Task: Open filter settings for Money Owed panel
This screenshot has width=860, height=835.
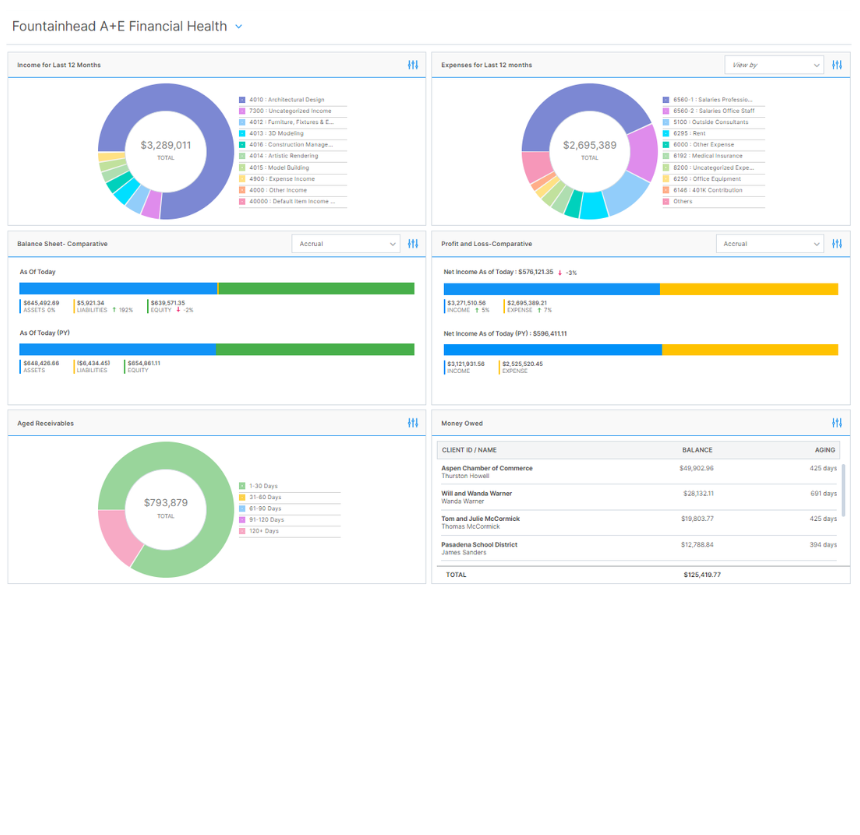Action: click(x=837, y=423)
